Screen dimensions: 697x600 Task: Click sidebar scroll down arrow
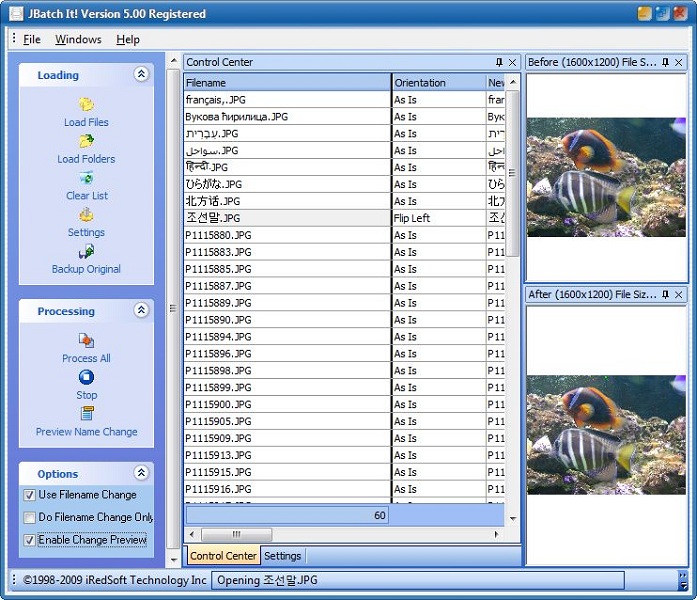coord(173,560)
